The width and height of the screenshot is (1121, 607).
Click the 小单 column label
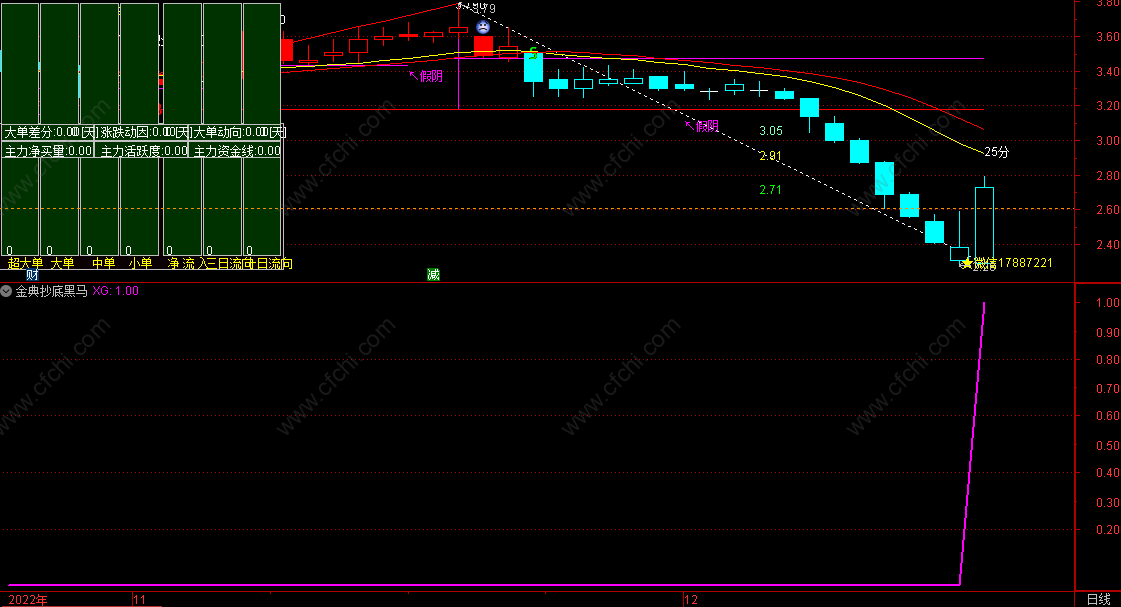click(140, 263)
